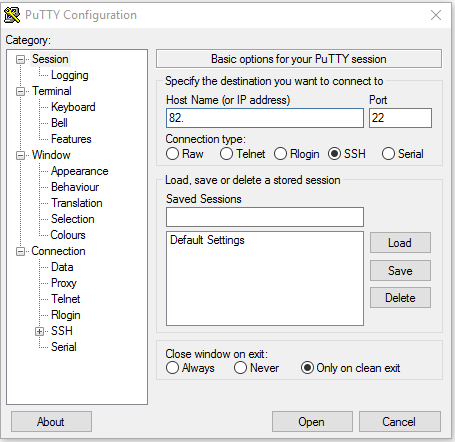Set close window on exit to Never
Screen dimensions: 455x442
pos(240,368)
